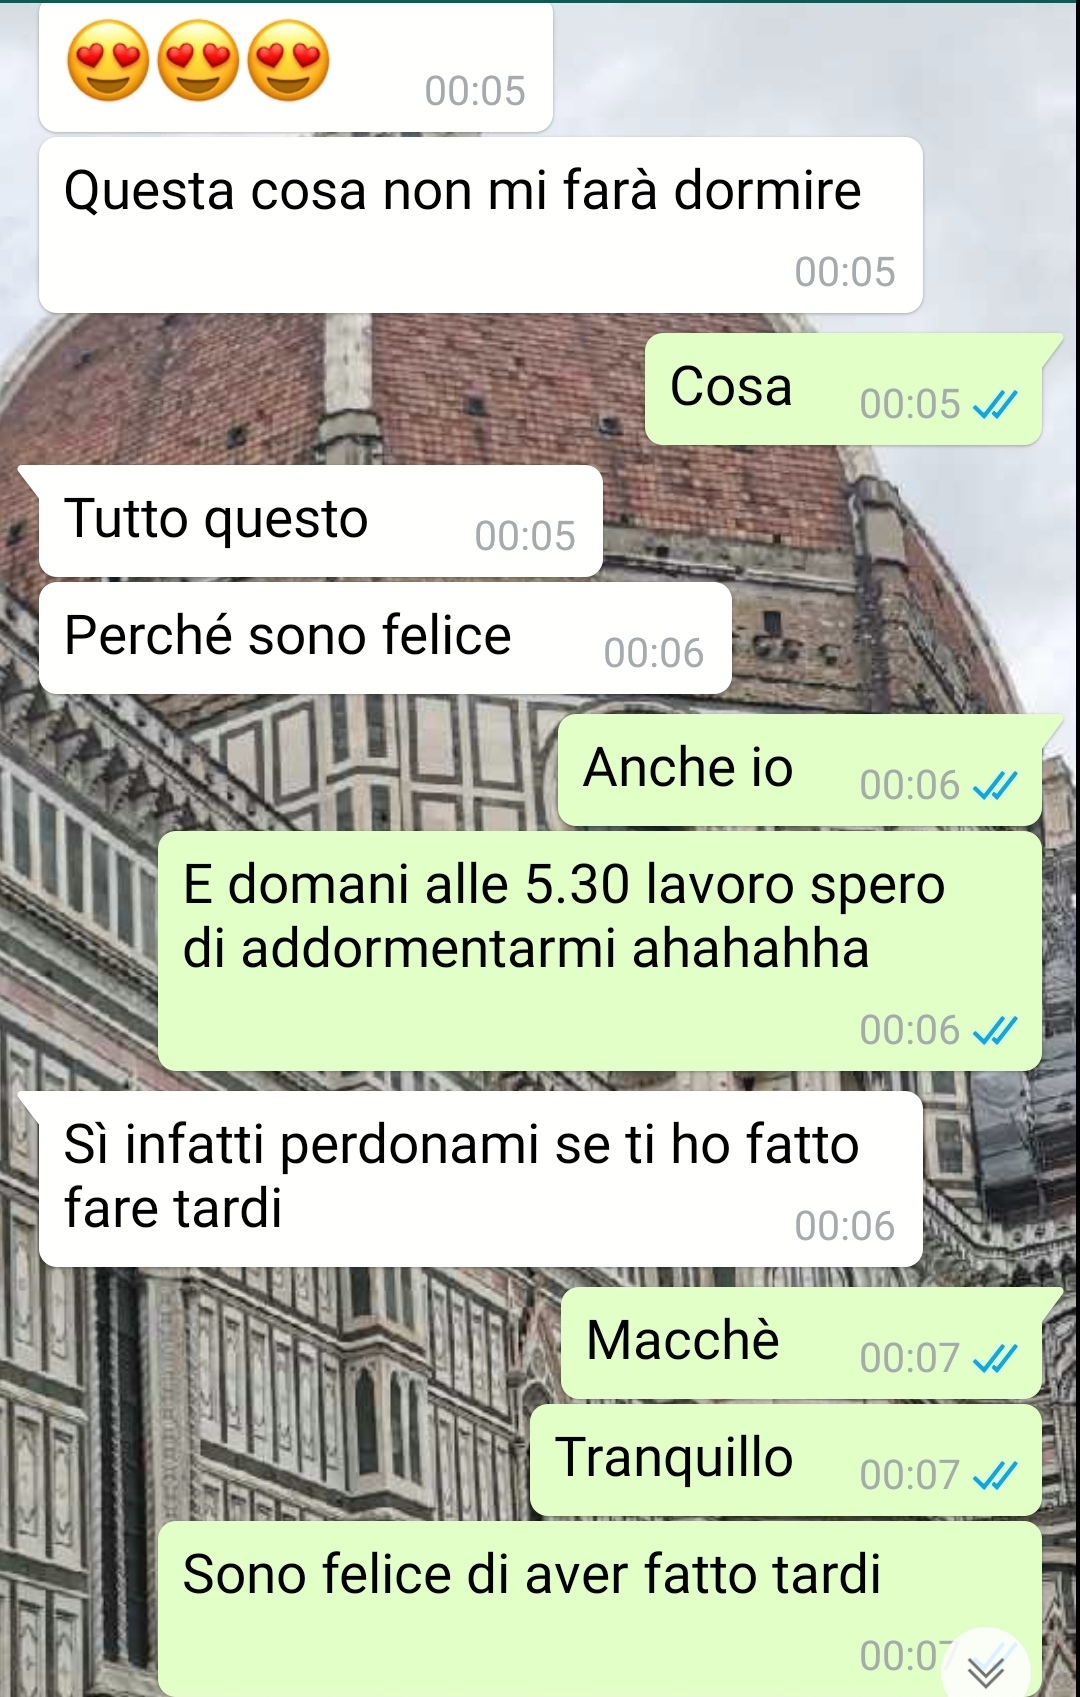This screenshot has width=1080, height=1697.
Task: Tap read receipt ticks beside 'Anche io'
Action: click(x=995, y=786)
